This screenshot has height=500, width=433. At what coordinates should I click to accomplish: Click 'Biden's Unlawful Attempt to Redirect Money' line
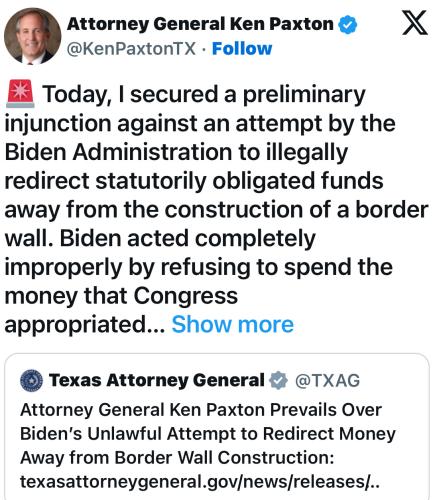208,434
